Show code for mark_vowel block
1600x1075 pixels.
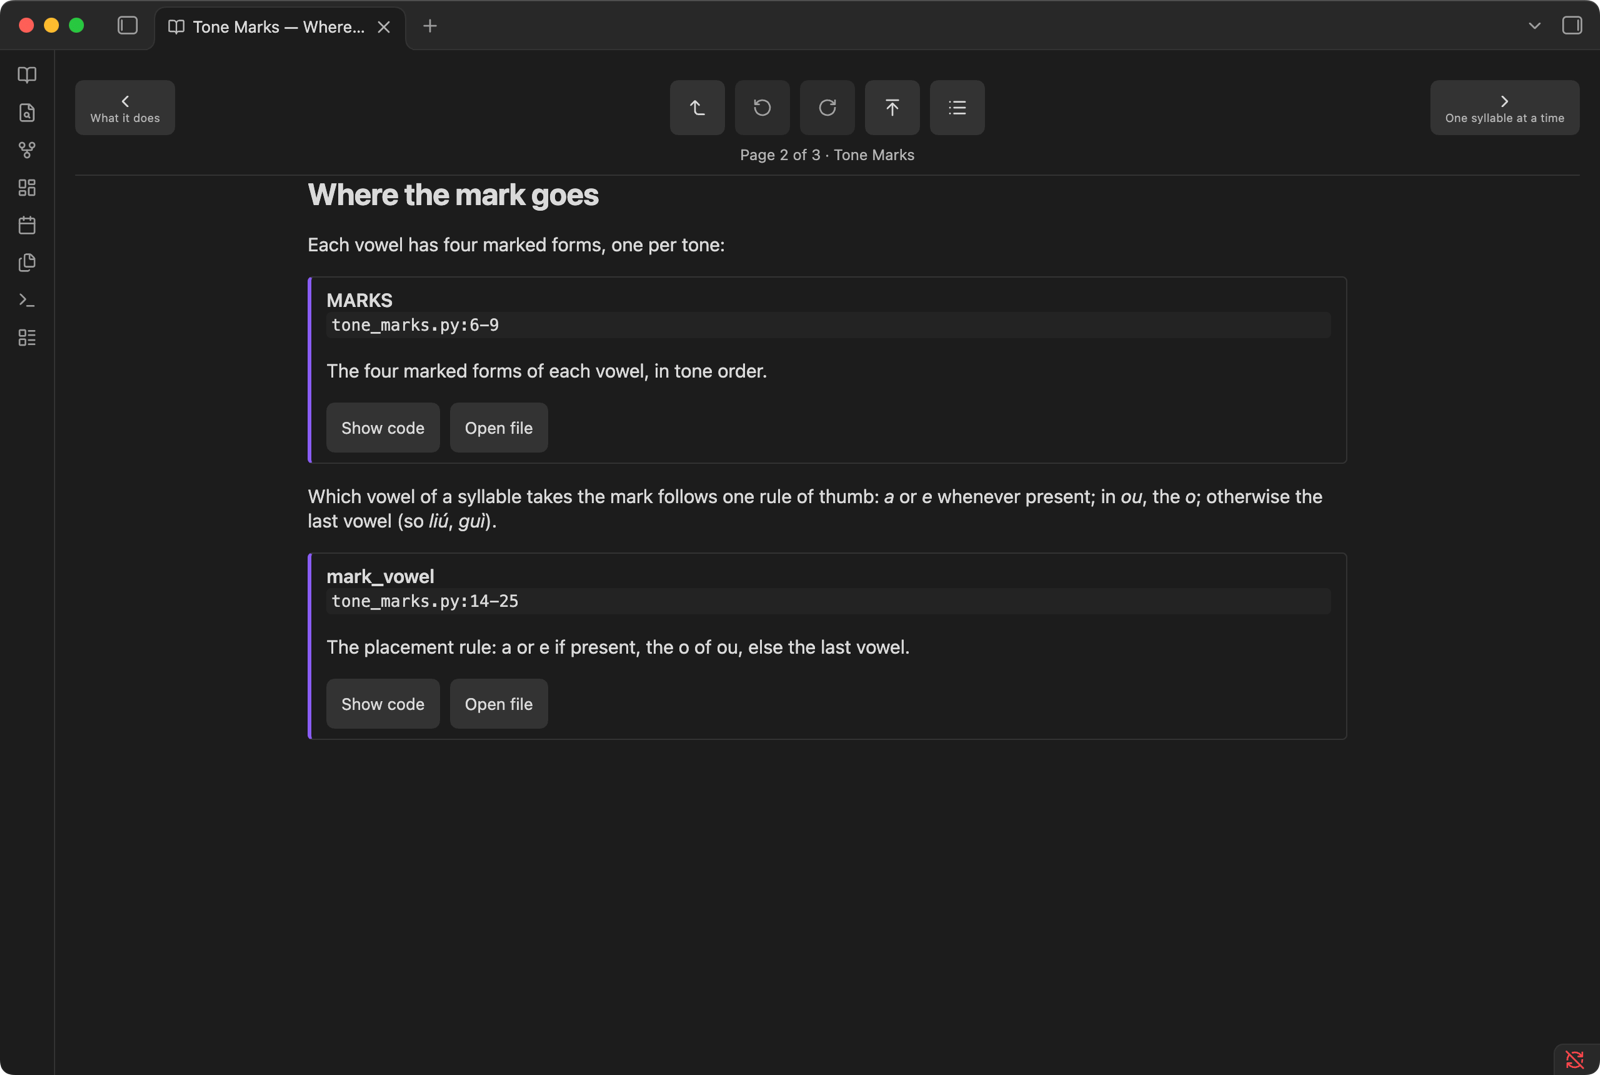pos(383,704)
